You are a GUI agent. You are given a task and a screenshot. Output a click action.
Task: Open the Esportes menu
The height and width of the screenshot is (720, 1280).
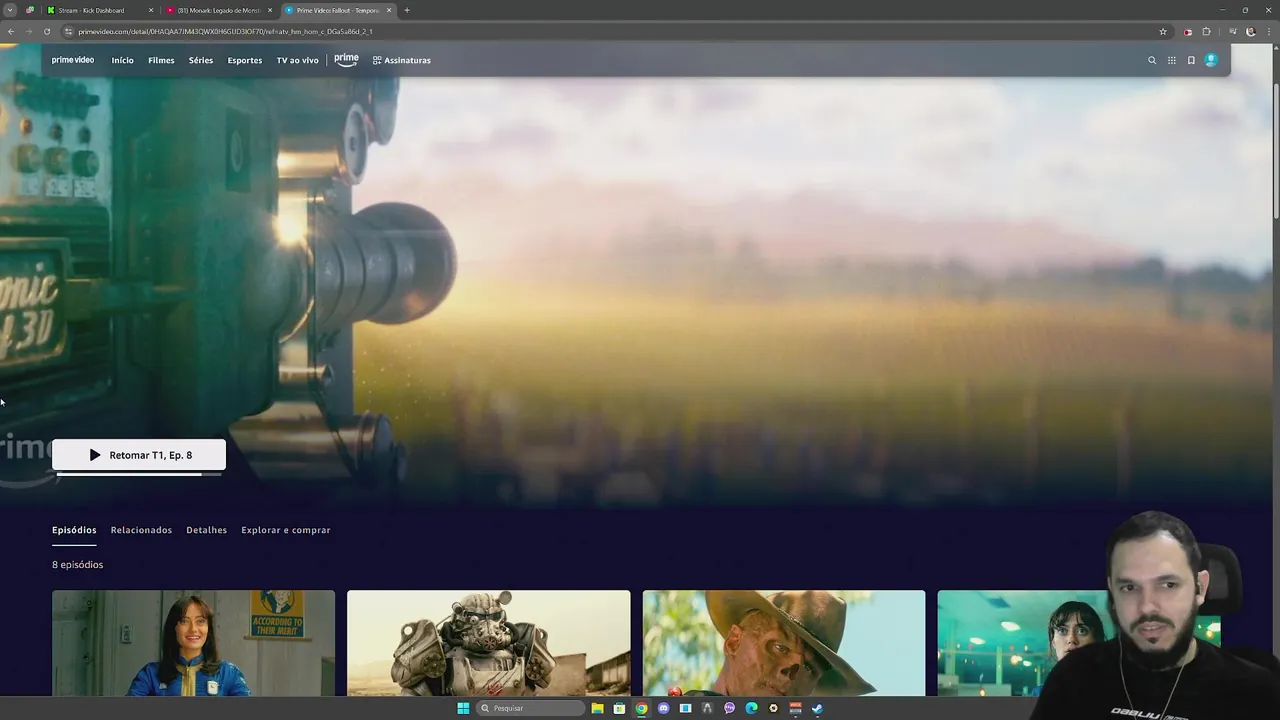[245, 60]
